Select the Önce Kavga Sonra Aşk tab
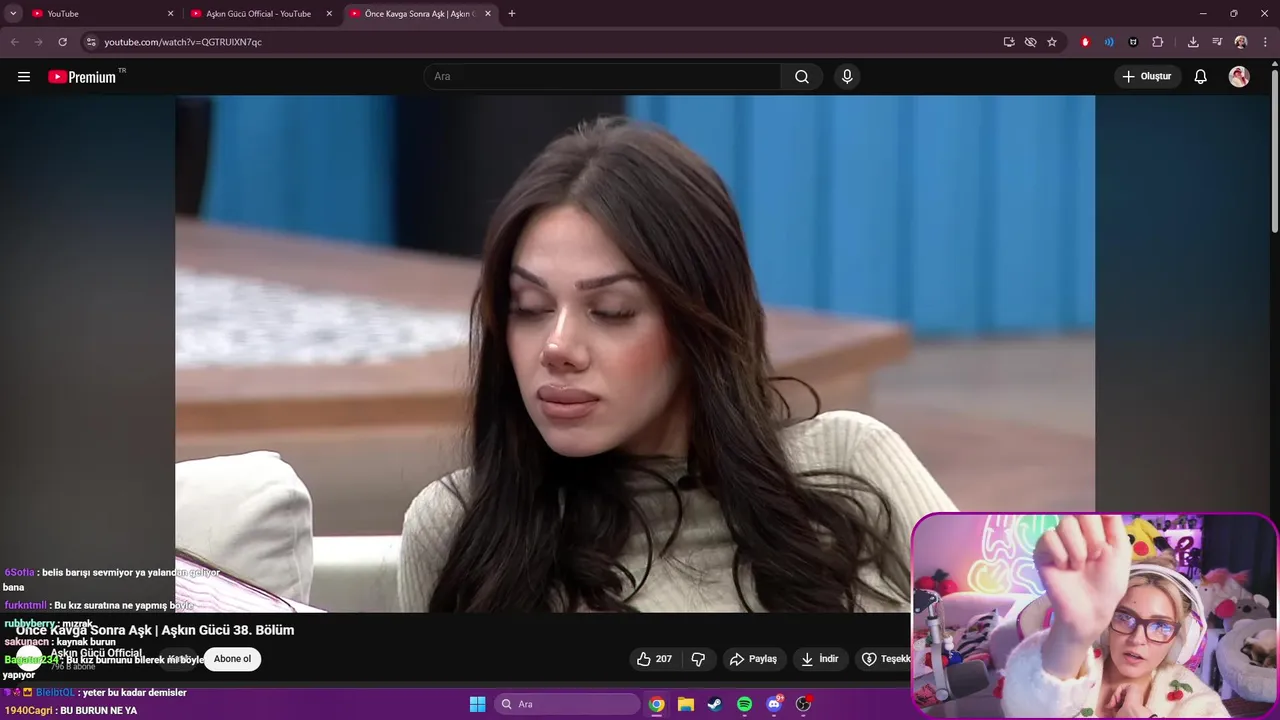 click(x=420, y=14)
